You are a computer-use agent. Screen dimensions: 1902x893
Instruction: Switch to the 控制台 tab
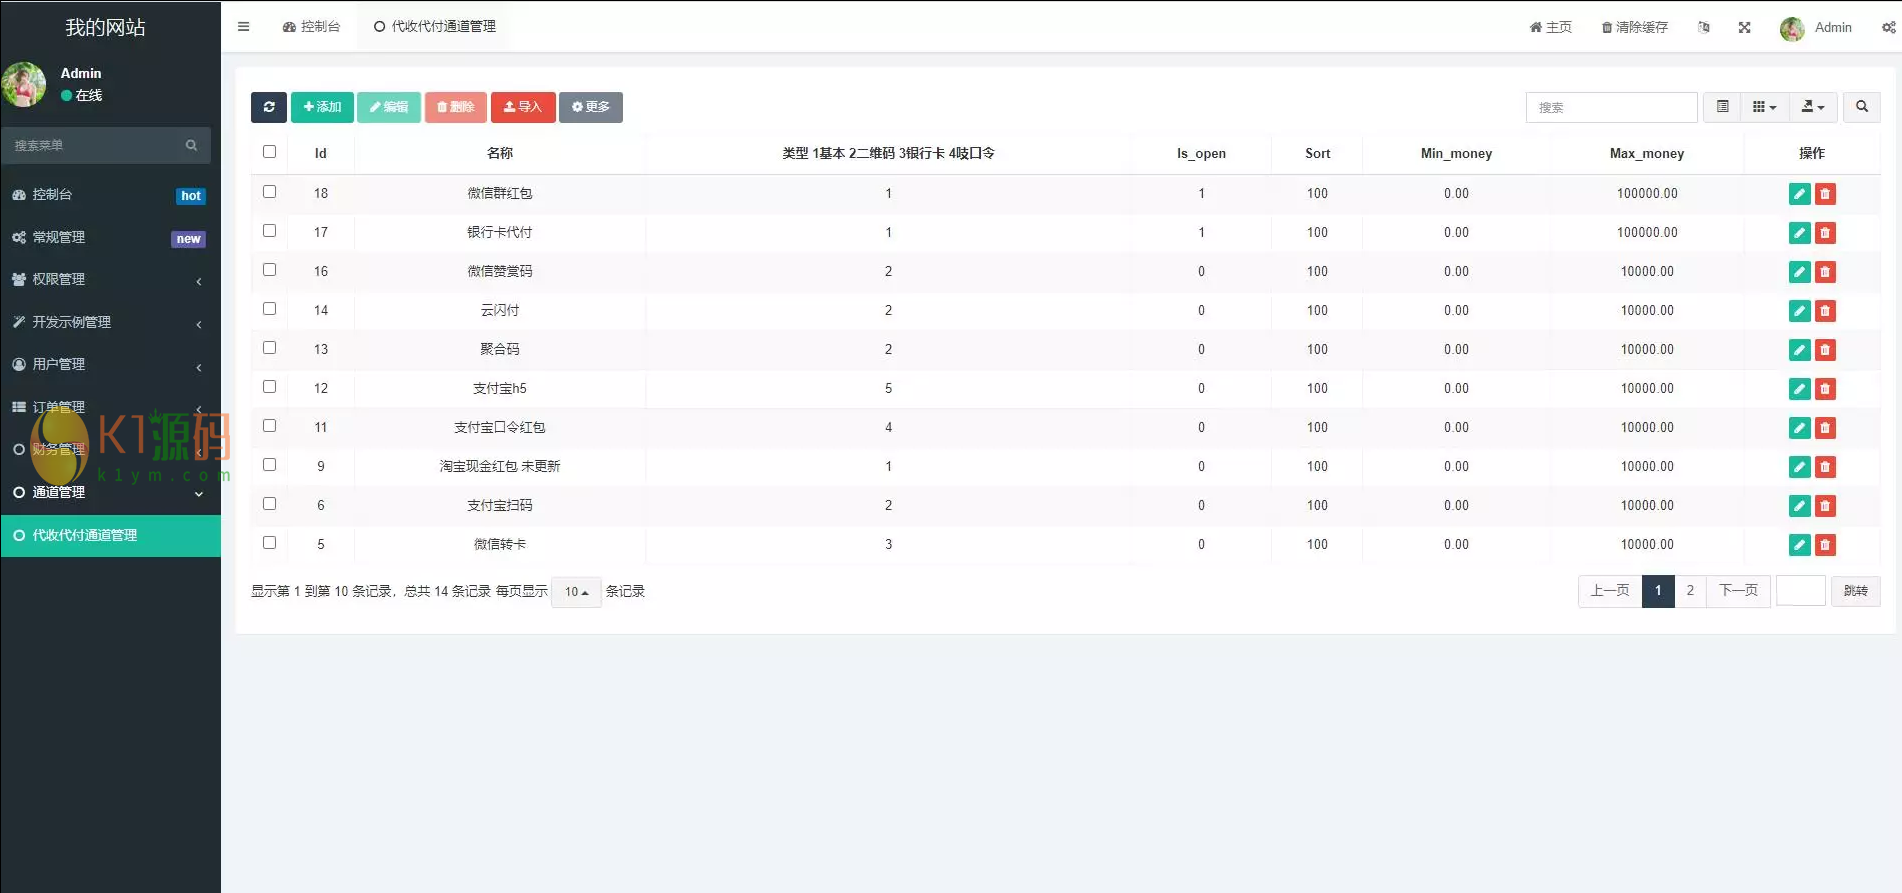point(312,27)
